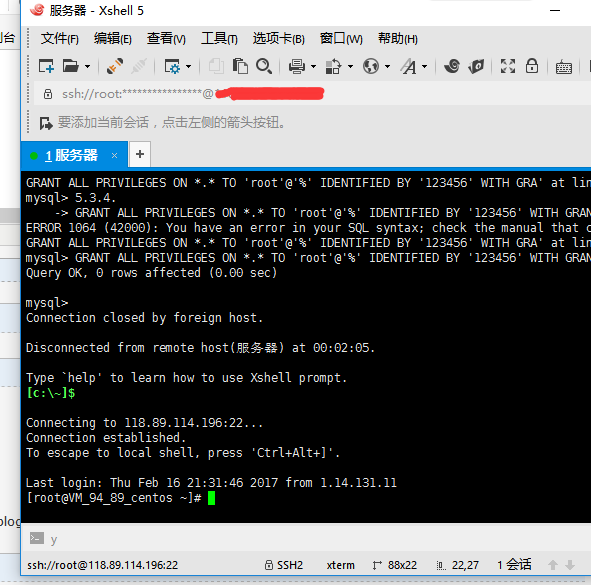591x585 pixels.
Task: Select the 1 服务器 session tab
Action: (x=74, y=155)
